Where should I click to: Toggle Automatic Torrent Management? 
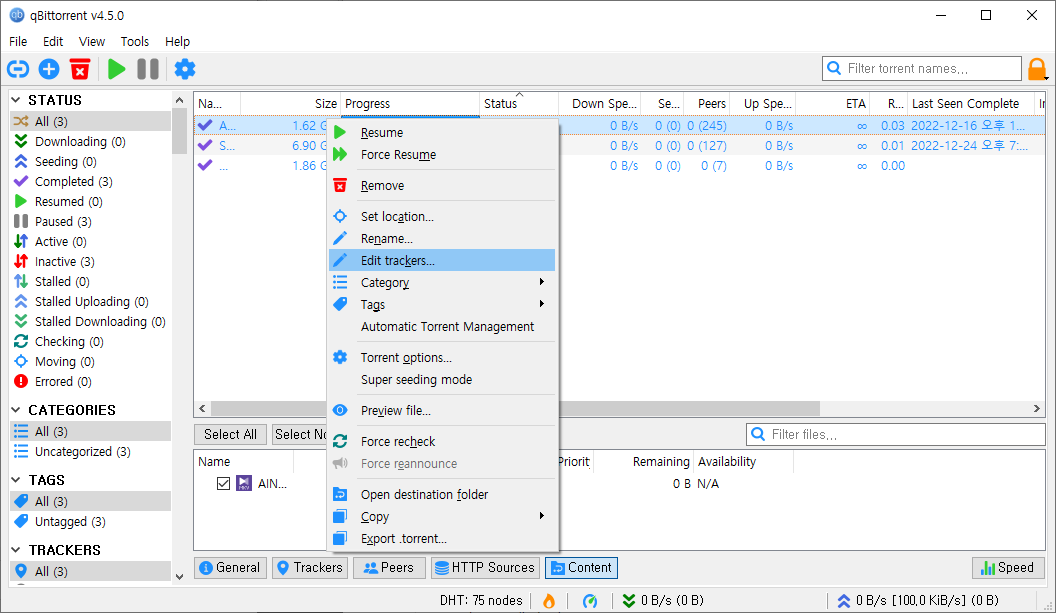click(442, 327)
